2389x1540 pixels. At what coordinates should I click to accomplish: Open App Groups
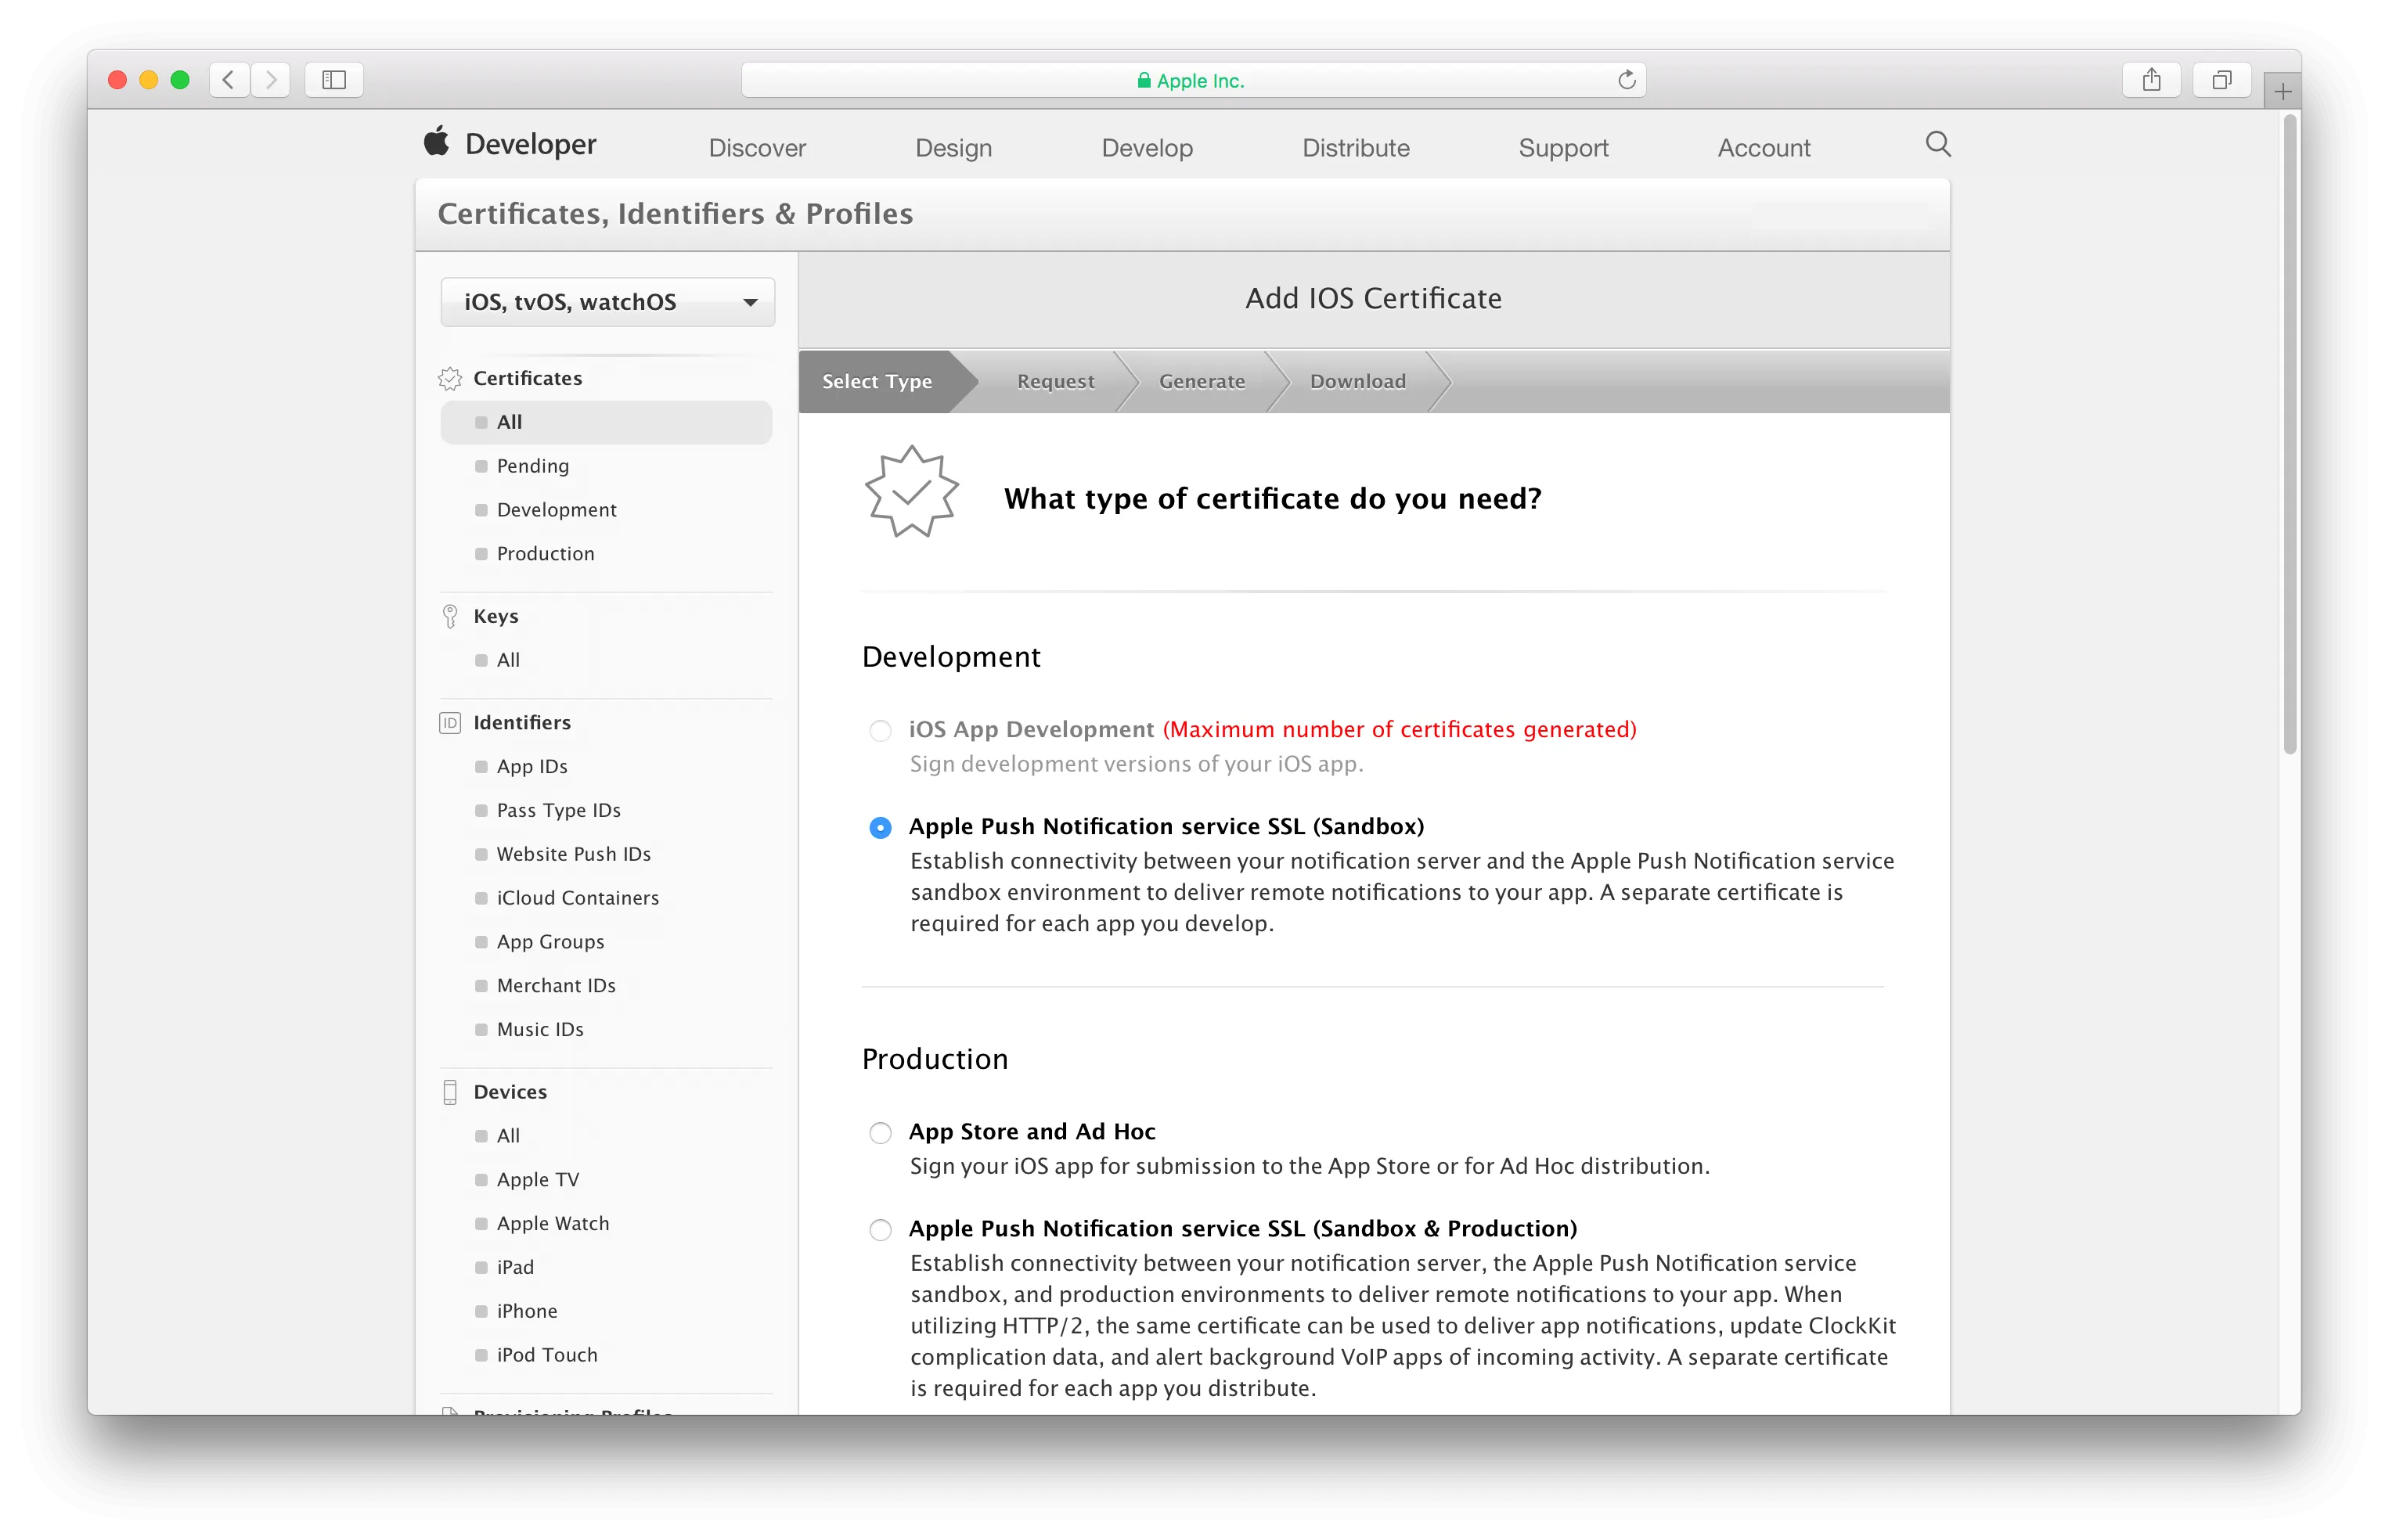[550, 942]
